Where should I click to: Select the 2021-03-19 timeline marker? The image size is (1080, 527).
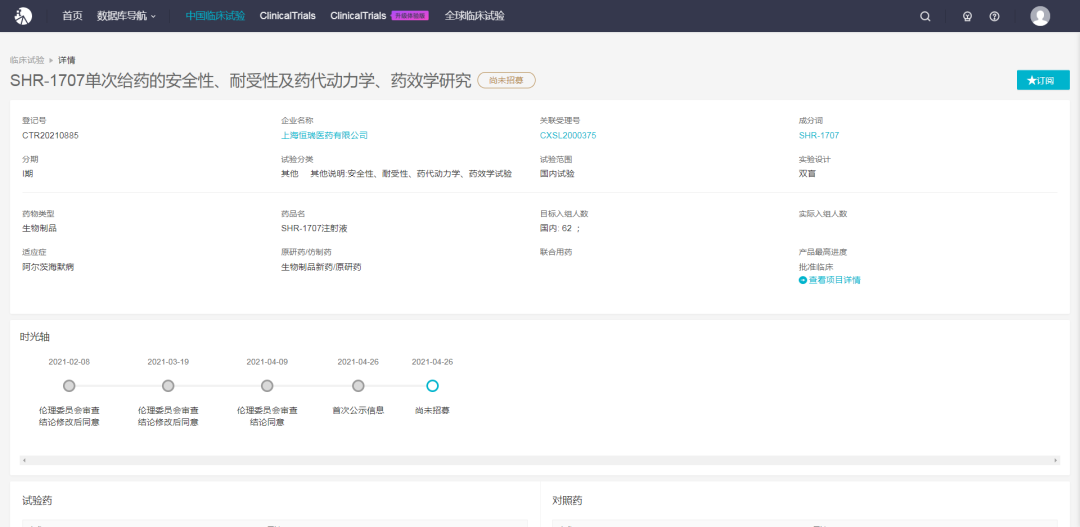(x=168, y=386)
